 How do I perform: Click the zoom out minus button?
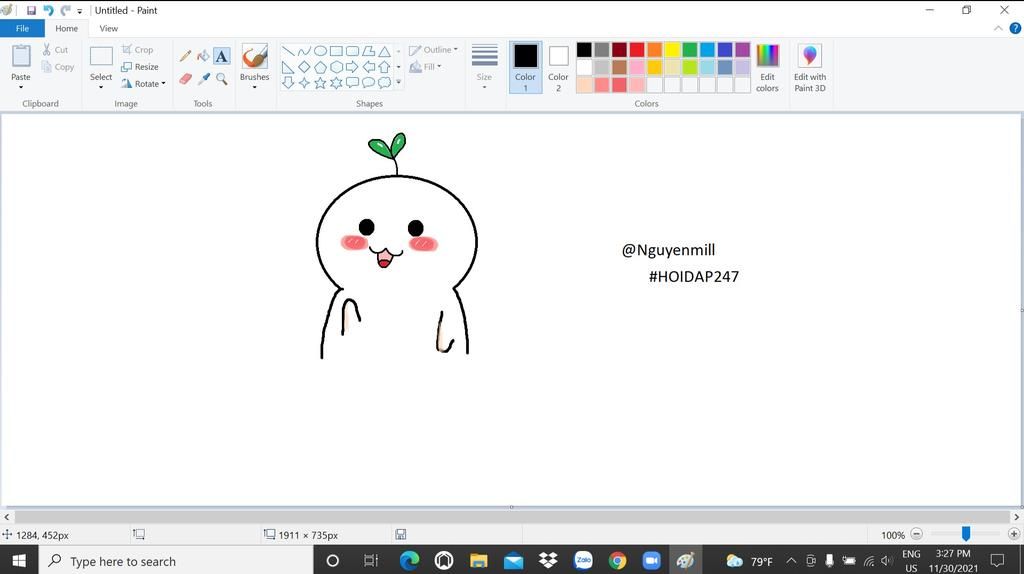click(x=916, y=534)
